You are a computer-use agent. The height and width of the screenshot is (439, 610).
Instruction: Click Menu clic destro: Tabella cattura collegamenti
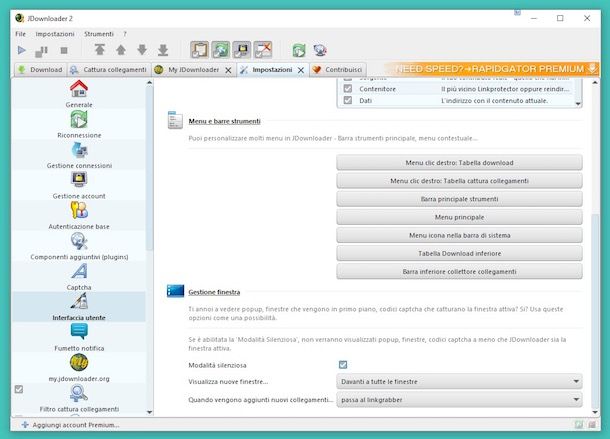(x=459, y=181)
